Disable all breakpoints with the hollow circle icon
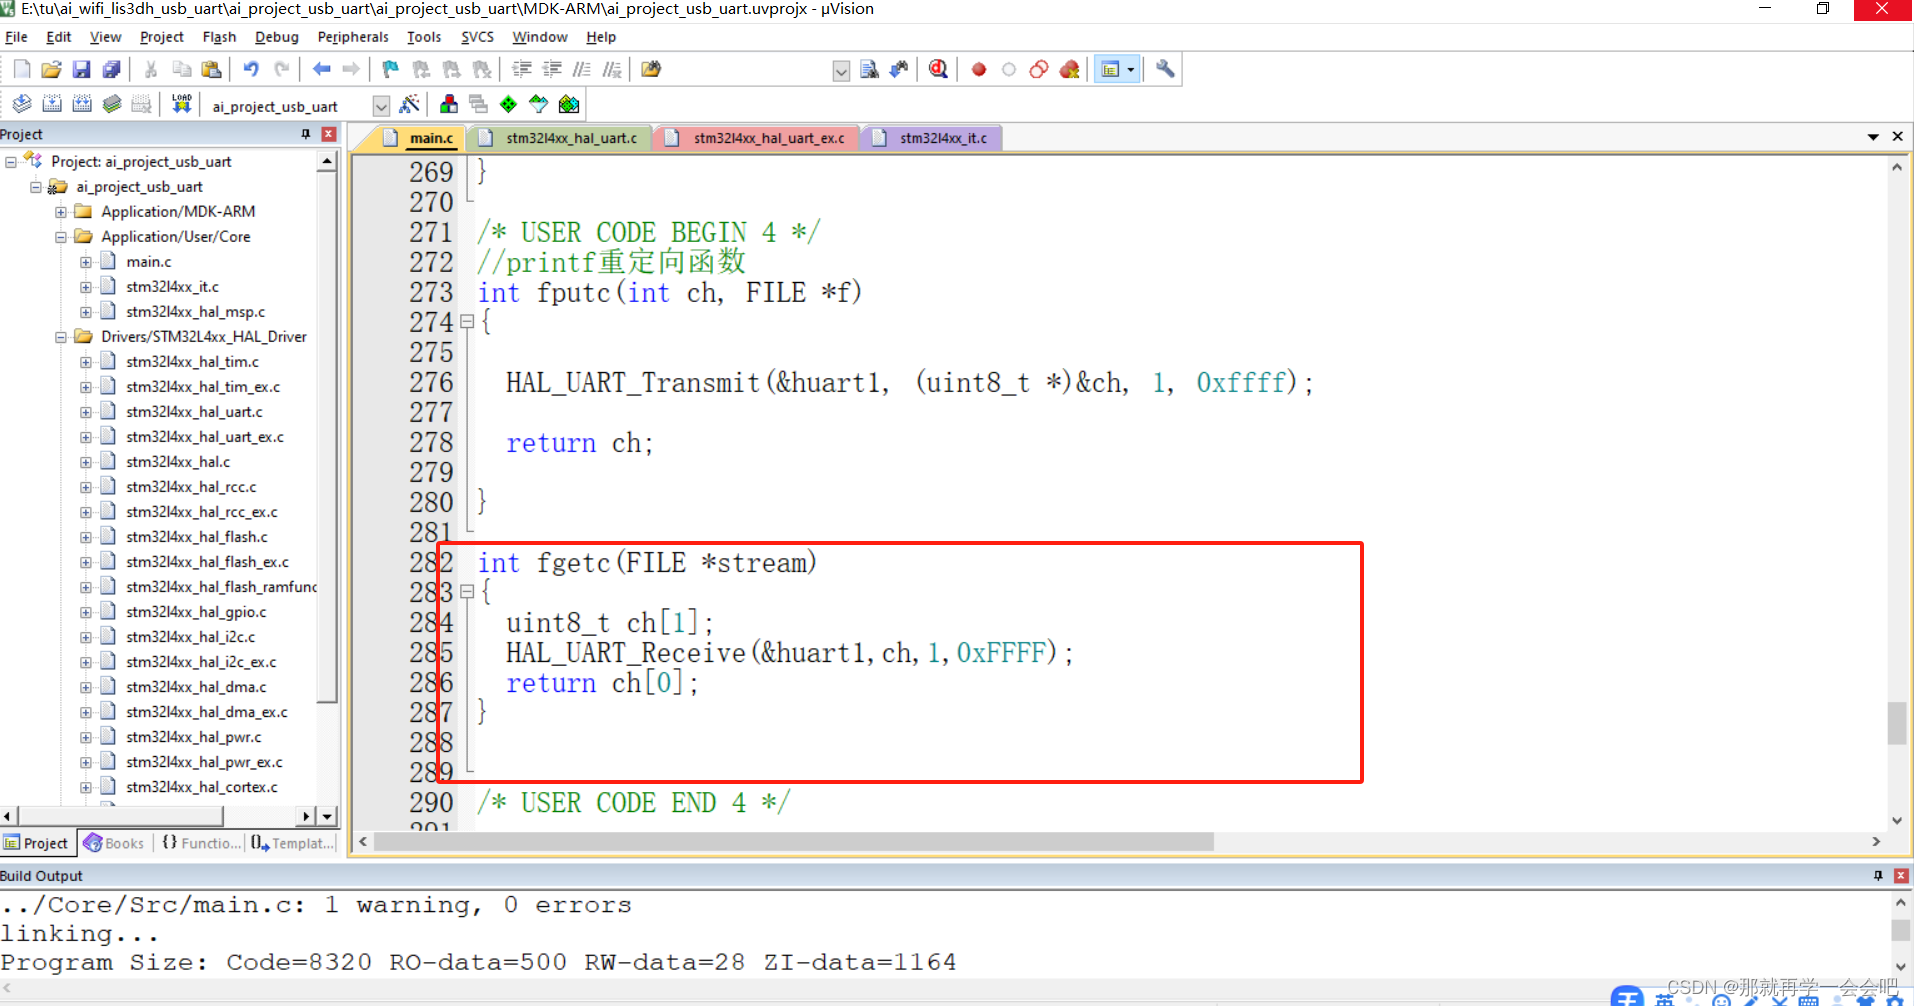Screen dimensions: 1914x1006 [1008, 69]
